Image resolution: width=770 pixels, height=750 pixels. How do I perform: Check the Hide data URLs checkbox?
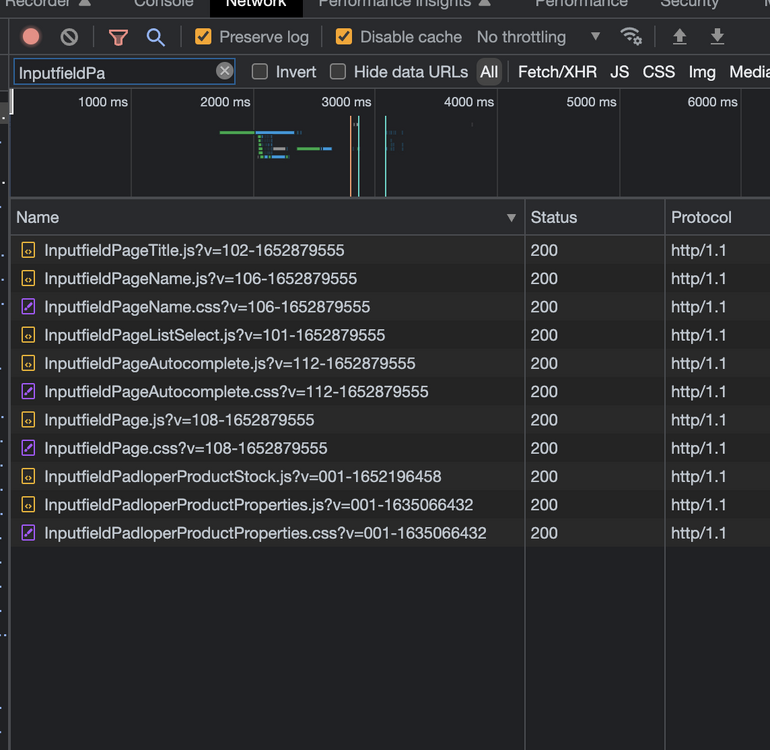pos(338,72)
